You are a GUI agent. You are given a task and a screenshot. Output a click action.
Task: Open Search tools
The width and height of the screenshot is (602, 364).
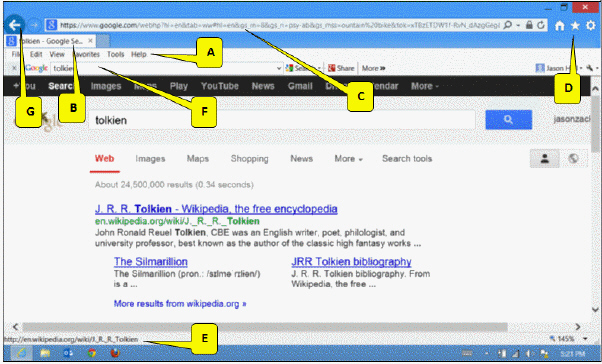coord(407,159)
